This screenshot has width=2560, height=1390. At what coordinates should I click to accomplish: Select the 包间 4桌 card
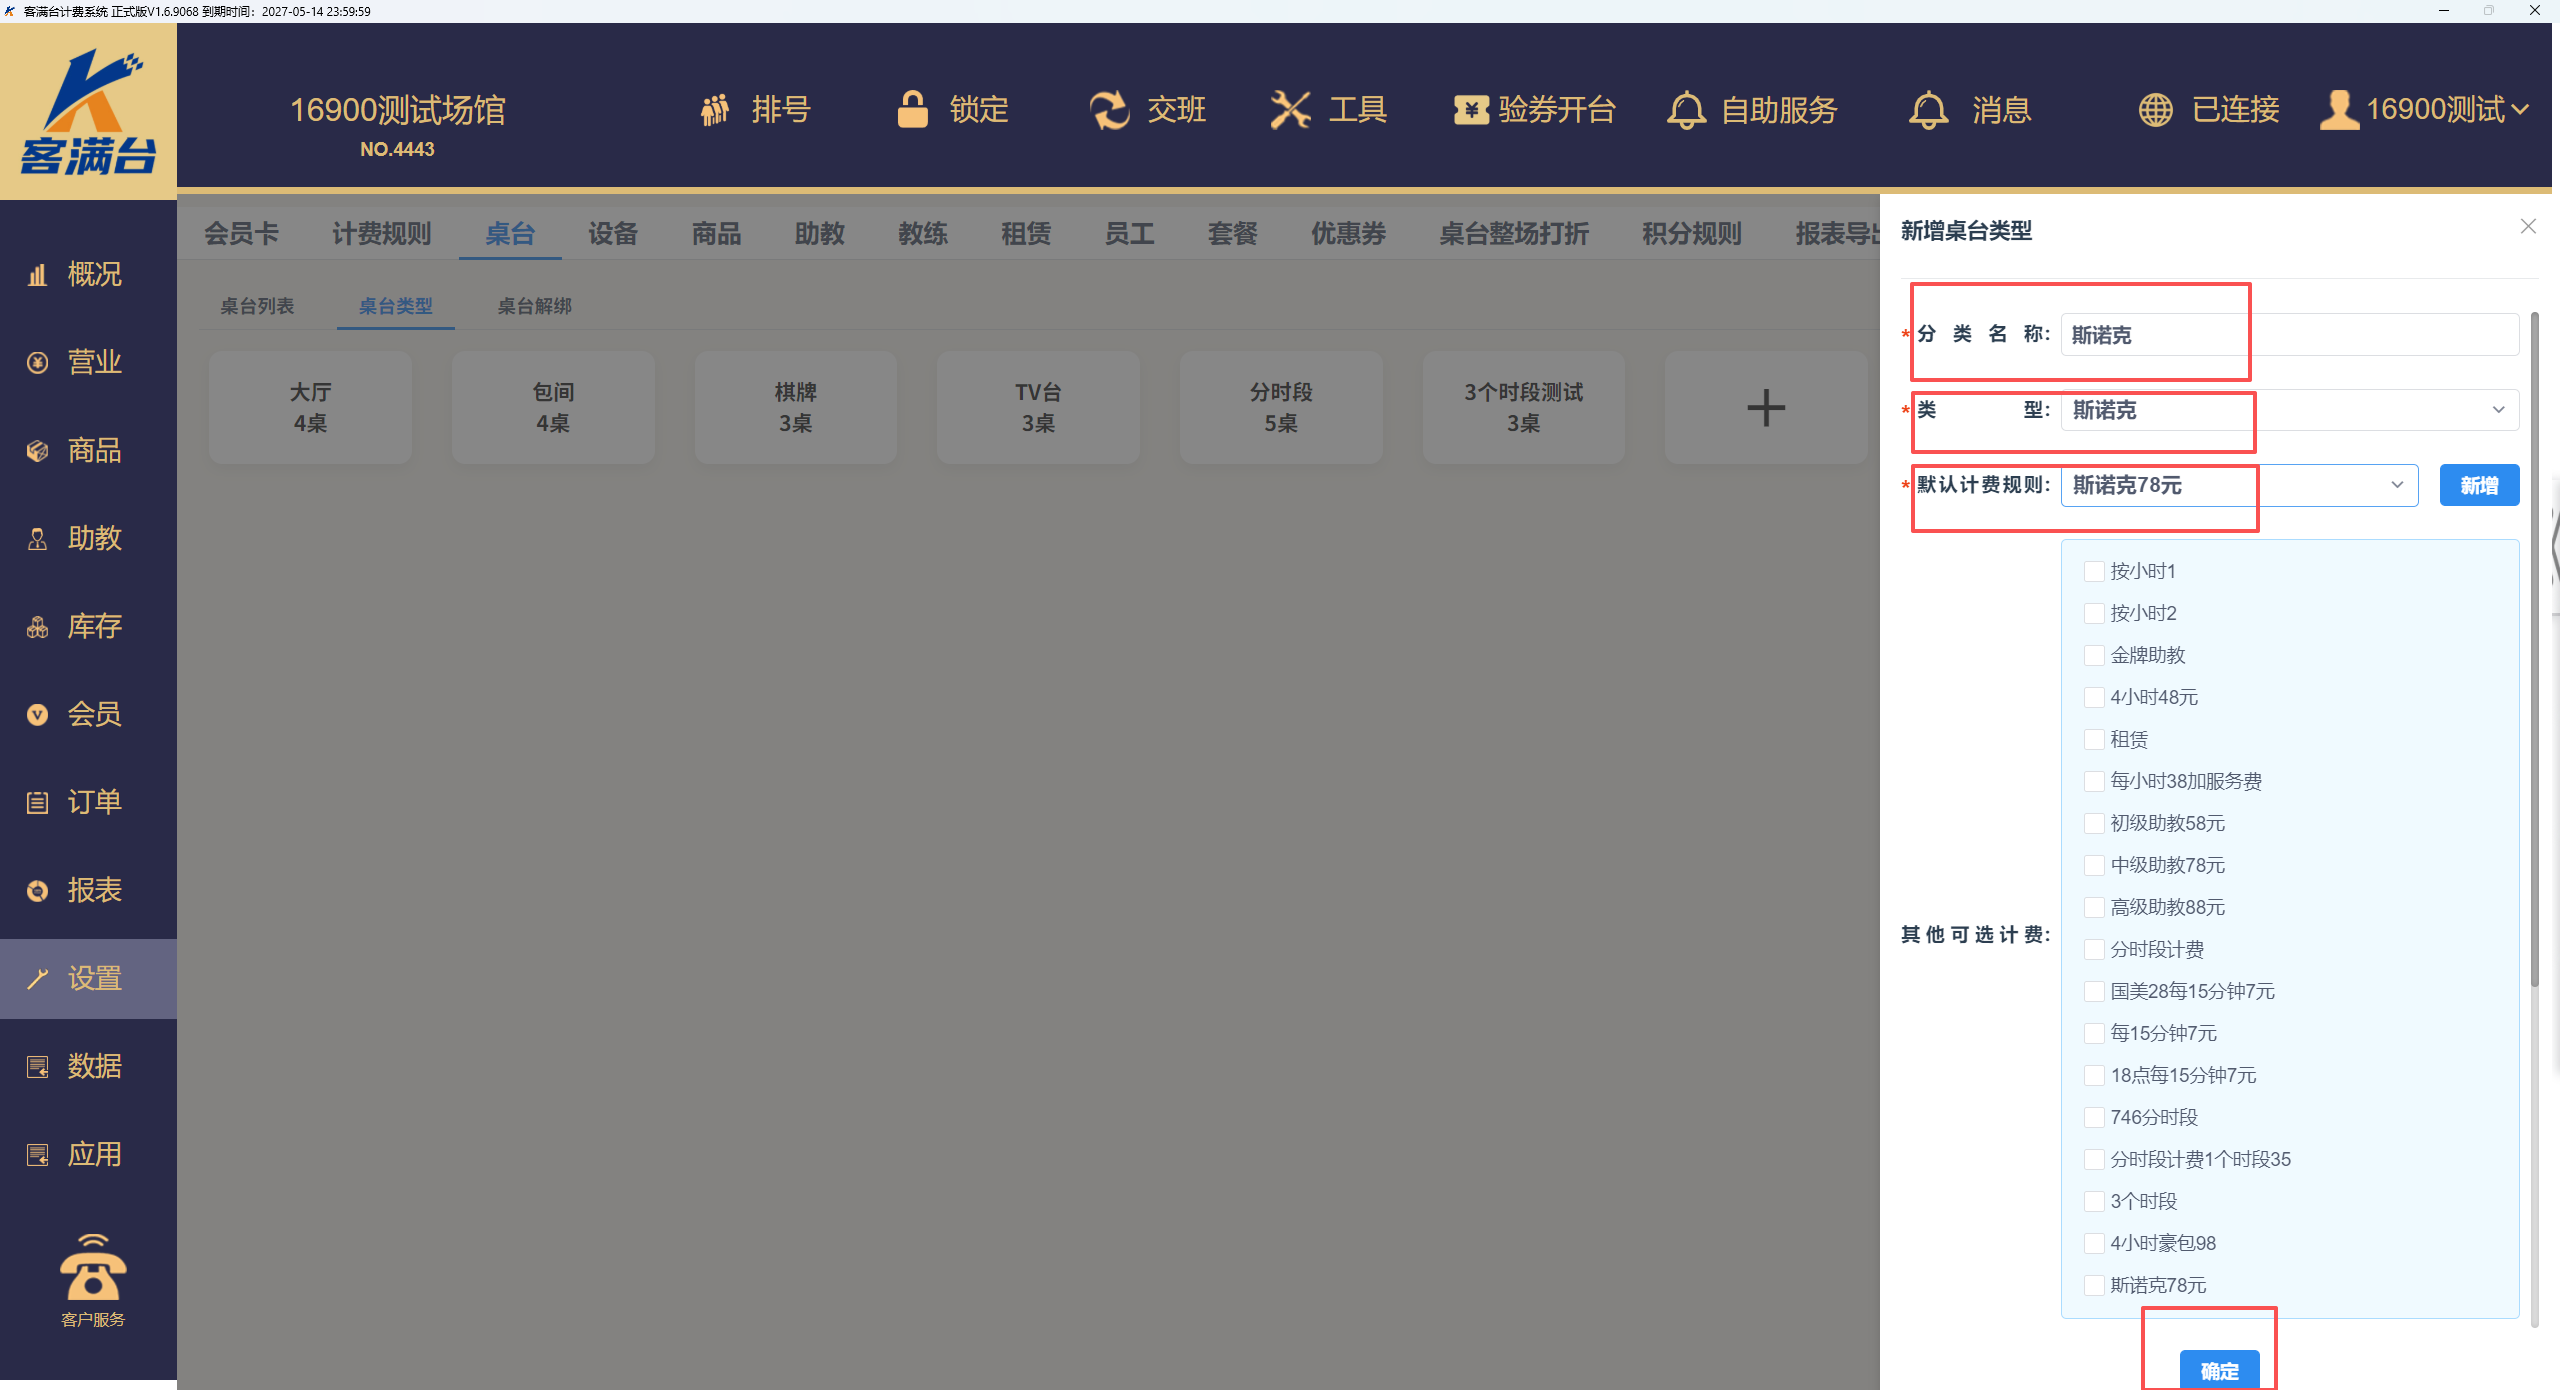tap(553, 407)
